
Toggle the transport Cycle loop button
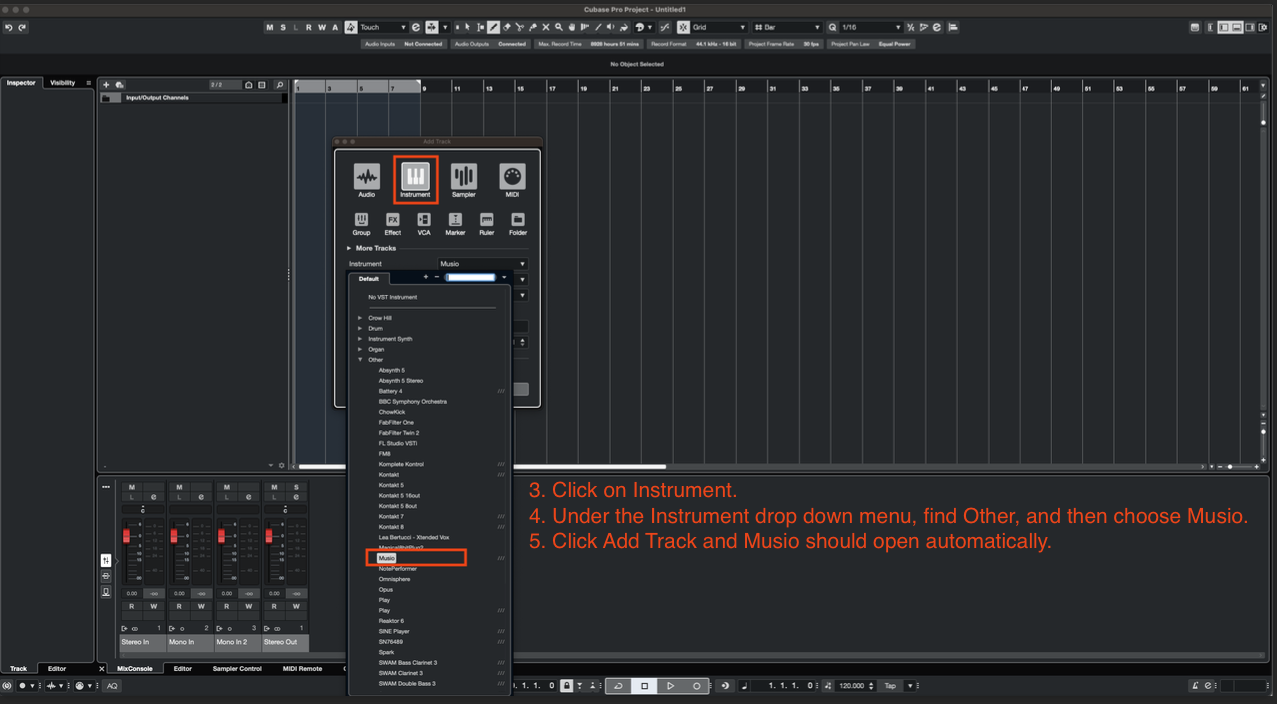pyautogui.click(x=618, y=686)
